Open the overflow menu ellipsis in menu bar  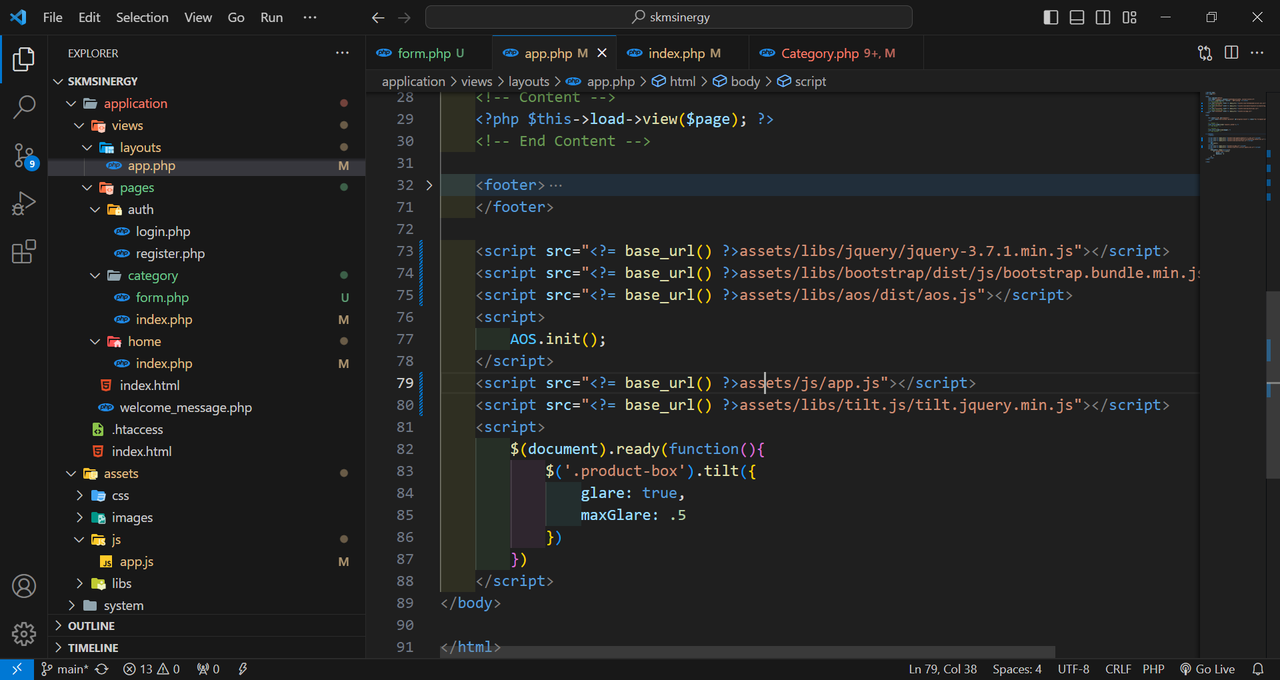pos(310,17)
